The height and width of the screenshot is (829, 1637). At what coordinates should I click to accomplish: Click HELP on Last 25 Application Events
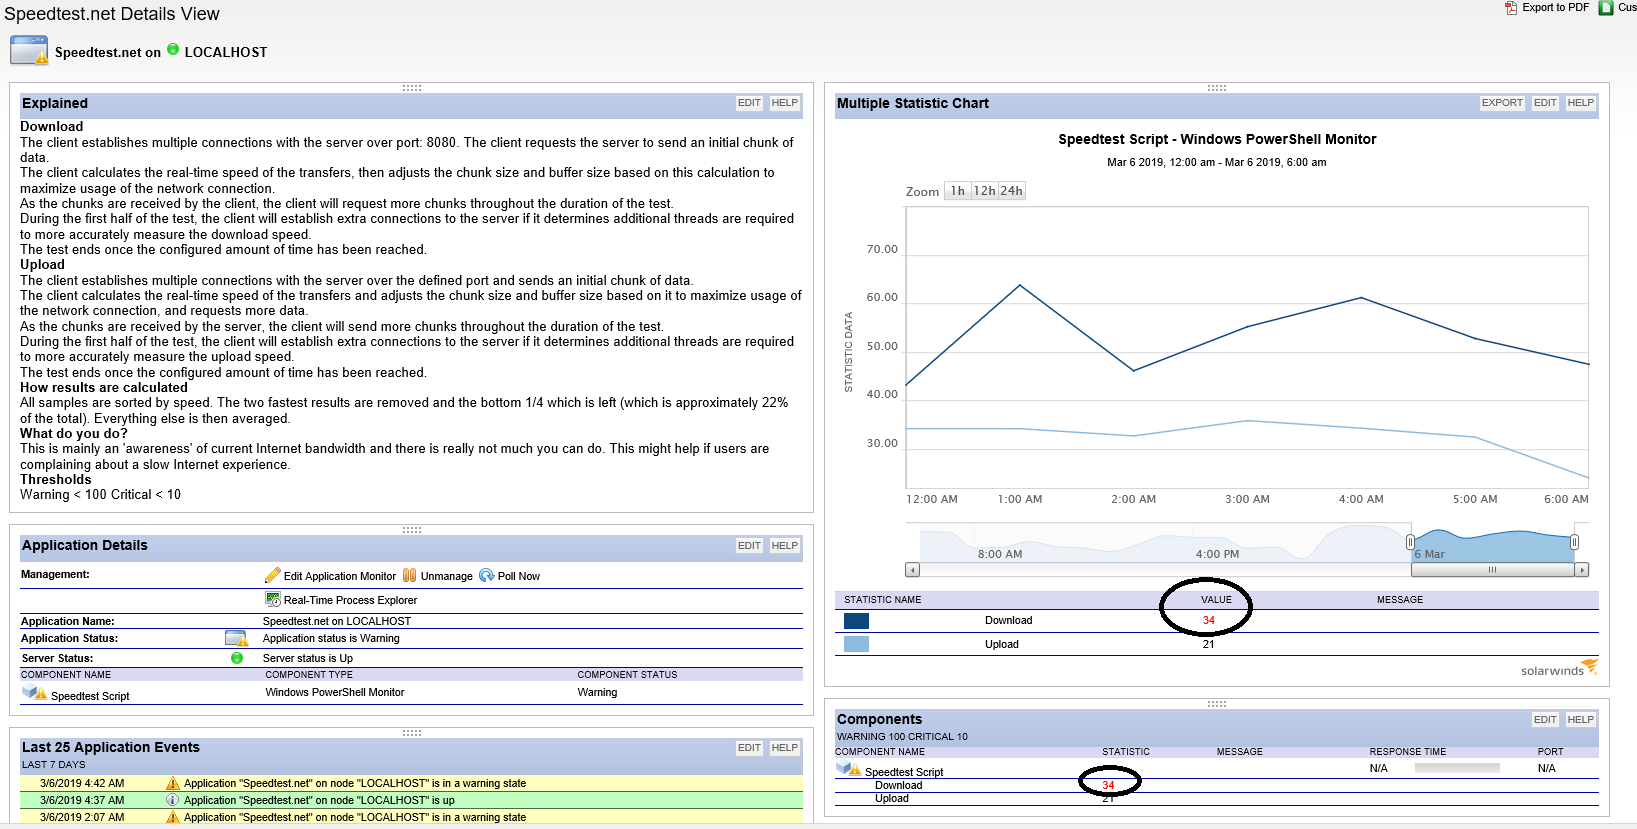785,748
